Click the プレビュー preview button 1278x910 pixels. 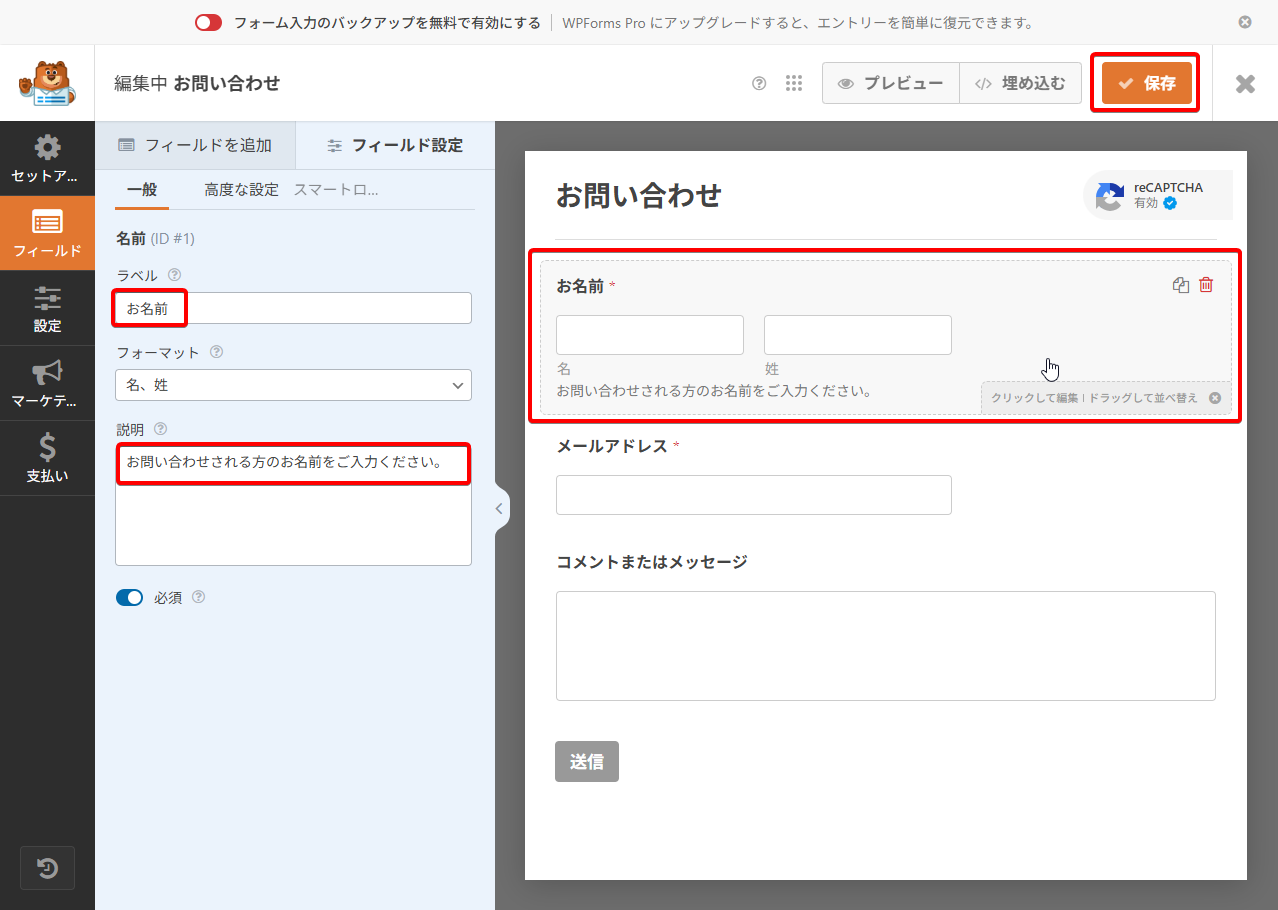tap(890, 84)
